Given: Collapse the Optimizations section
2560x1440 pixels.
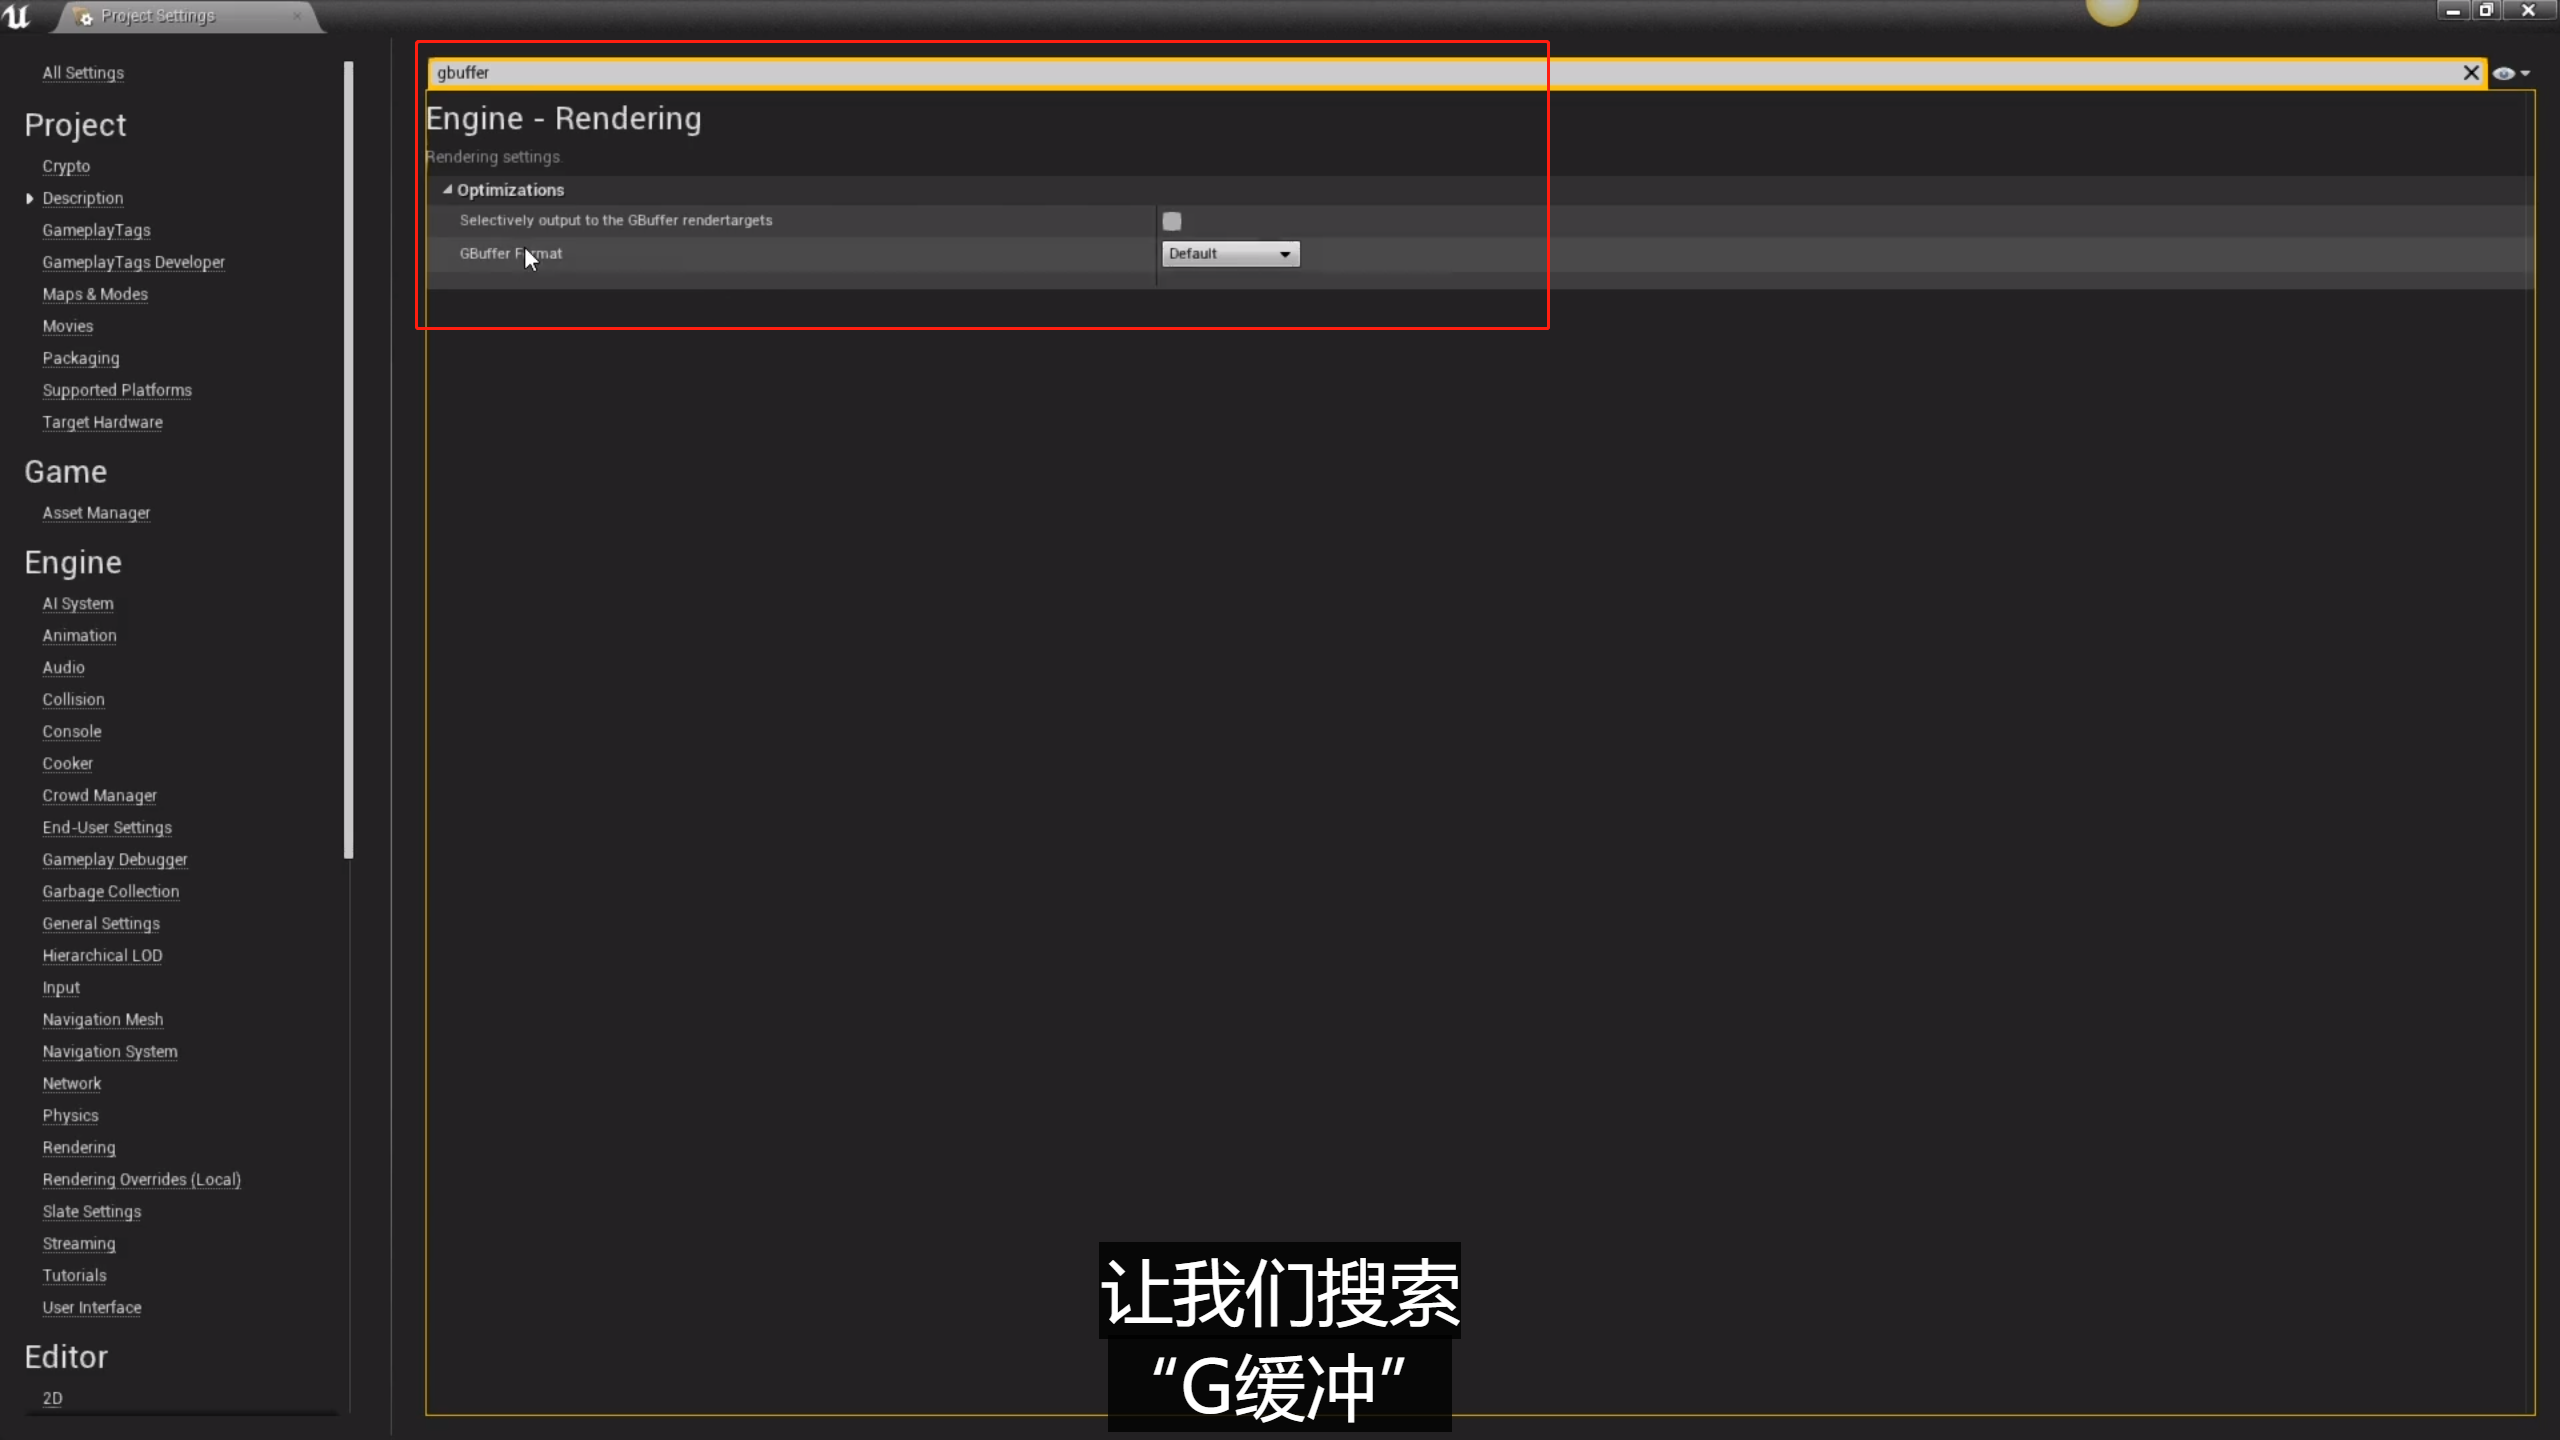Looking at the screenshot, I should [x=448, y=190].
